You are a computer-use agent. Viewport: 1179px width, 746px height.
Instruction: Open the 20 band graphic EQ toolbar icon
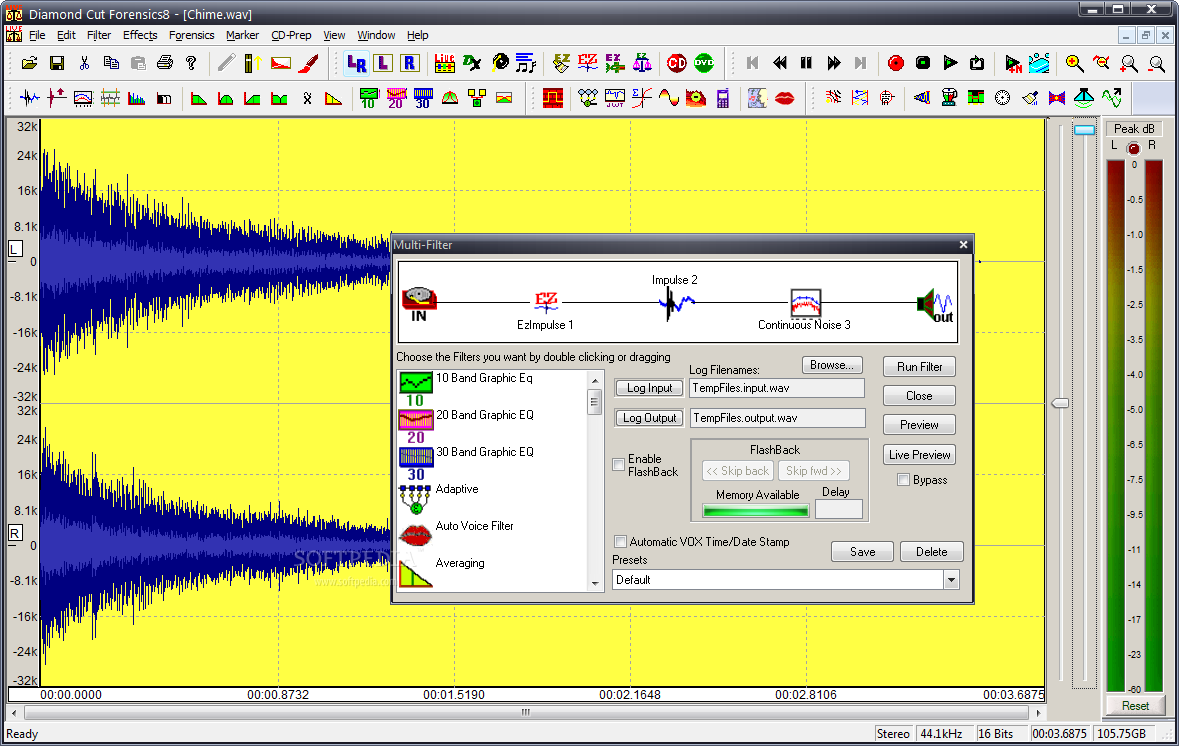396,98
